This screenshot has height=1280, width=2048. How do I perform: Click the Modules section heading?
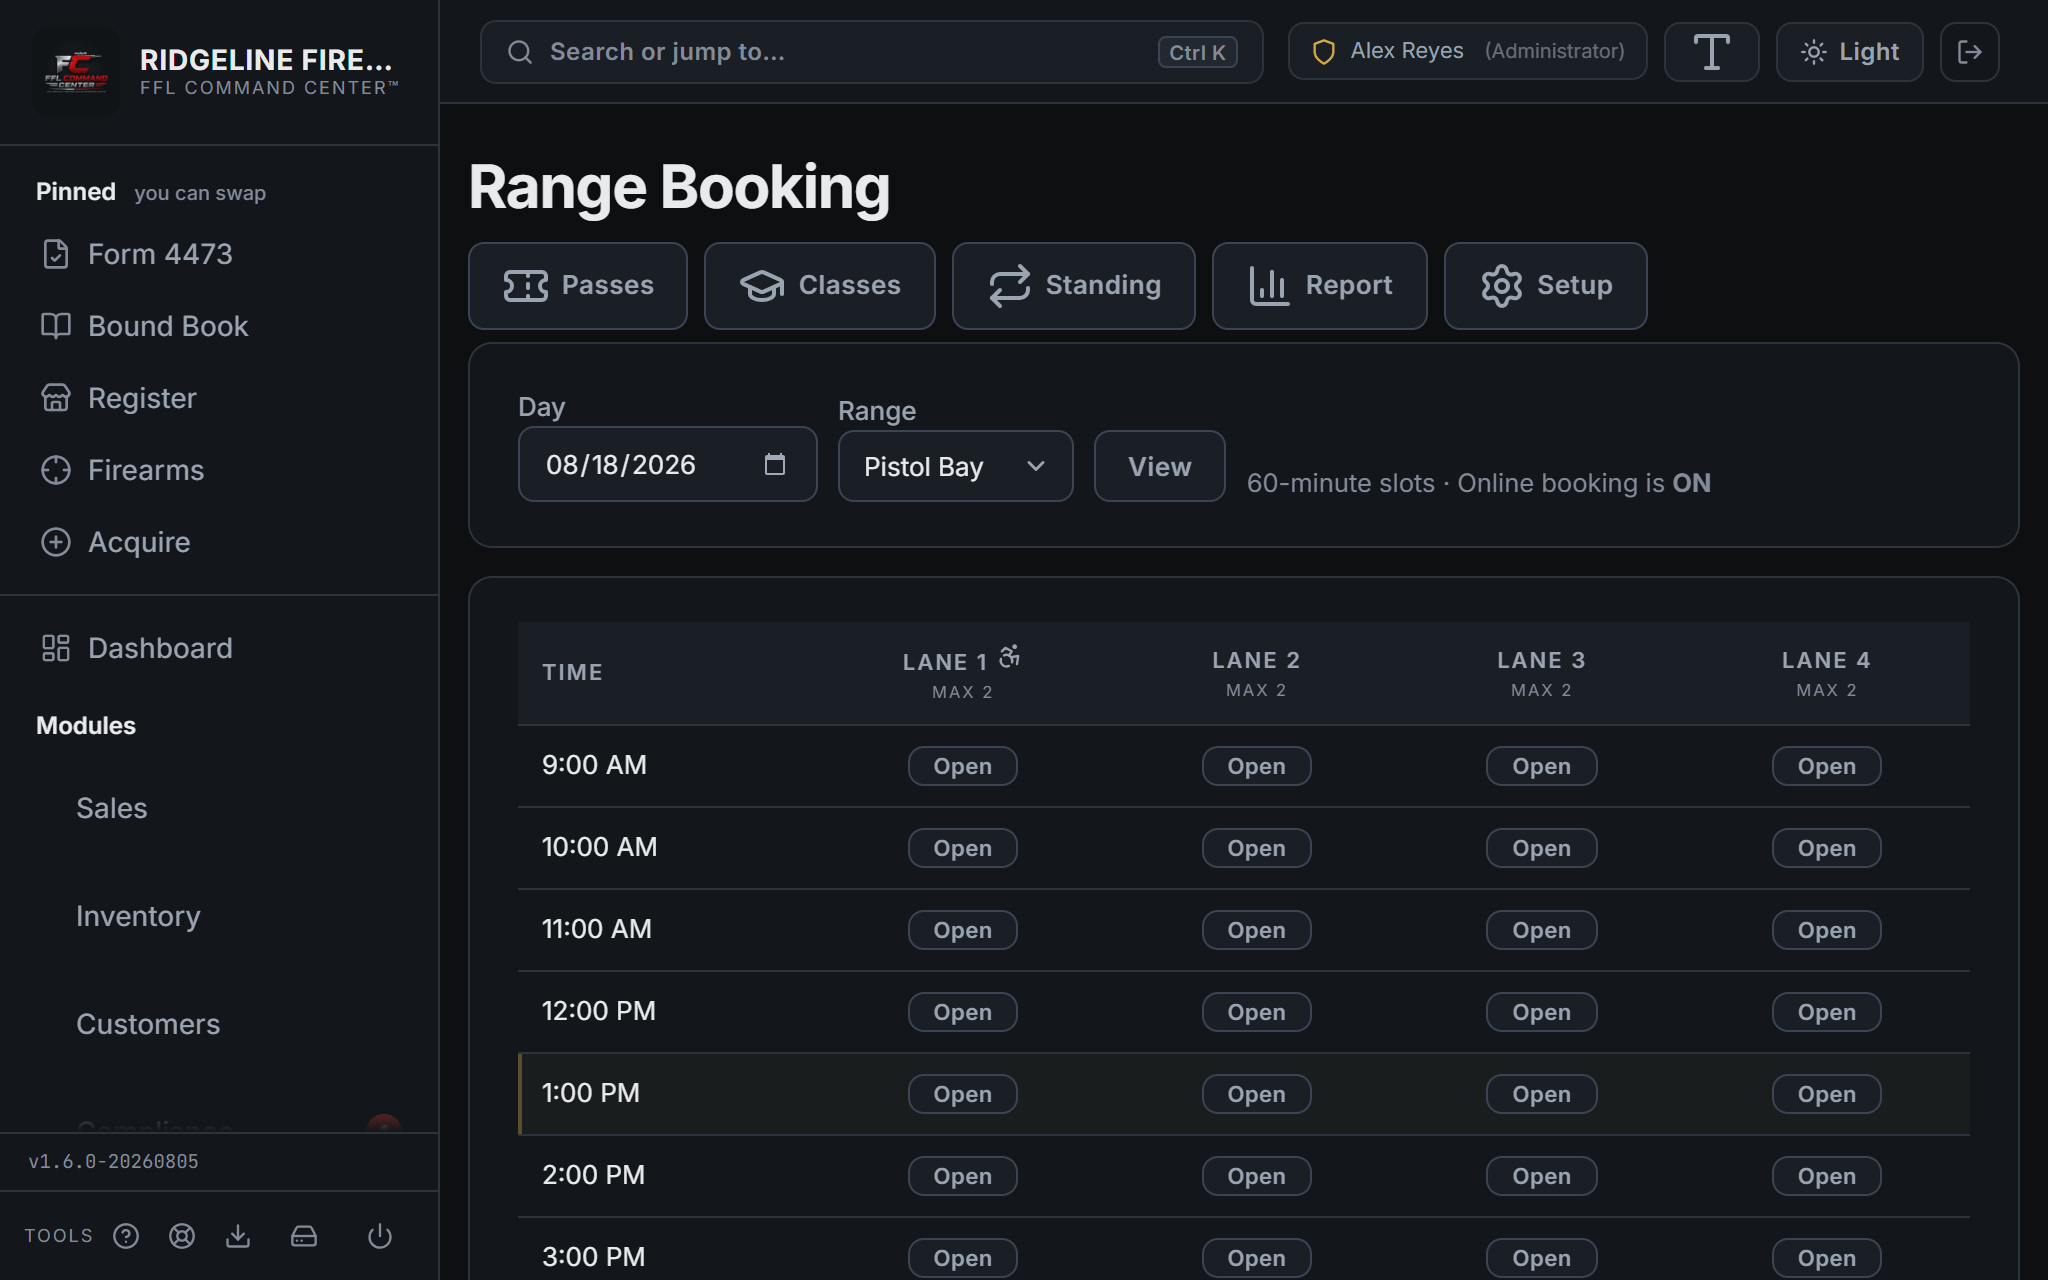(x=86, y=726)
